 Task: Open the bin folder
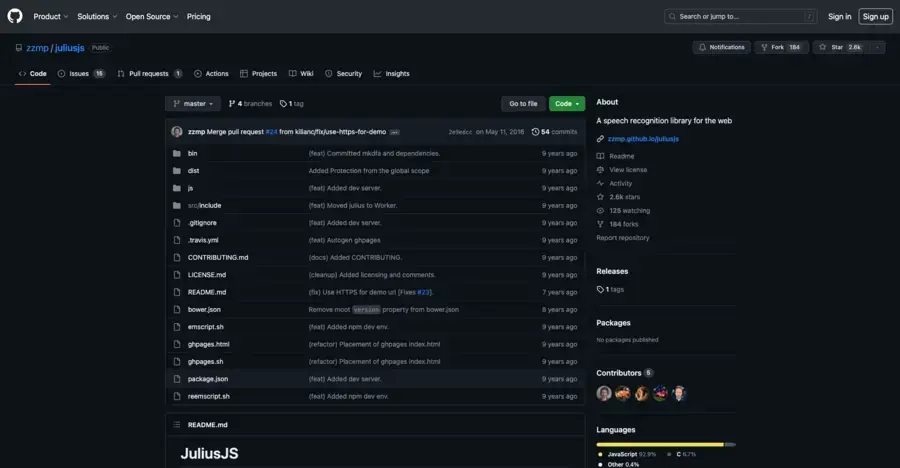pos(192,153)
